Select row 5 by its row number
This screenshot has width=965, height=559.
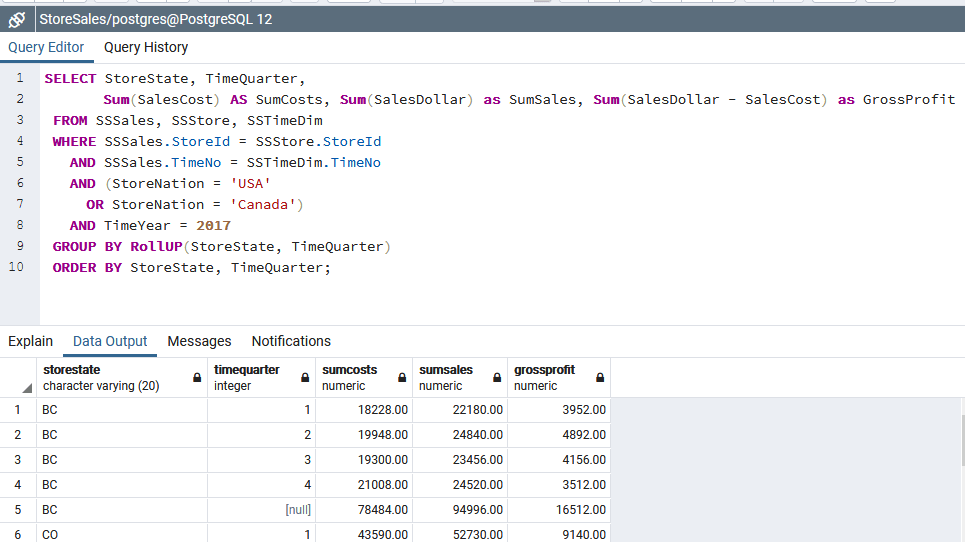coord(17,509)
